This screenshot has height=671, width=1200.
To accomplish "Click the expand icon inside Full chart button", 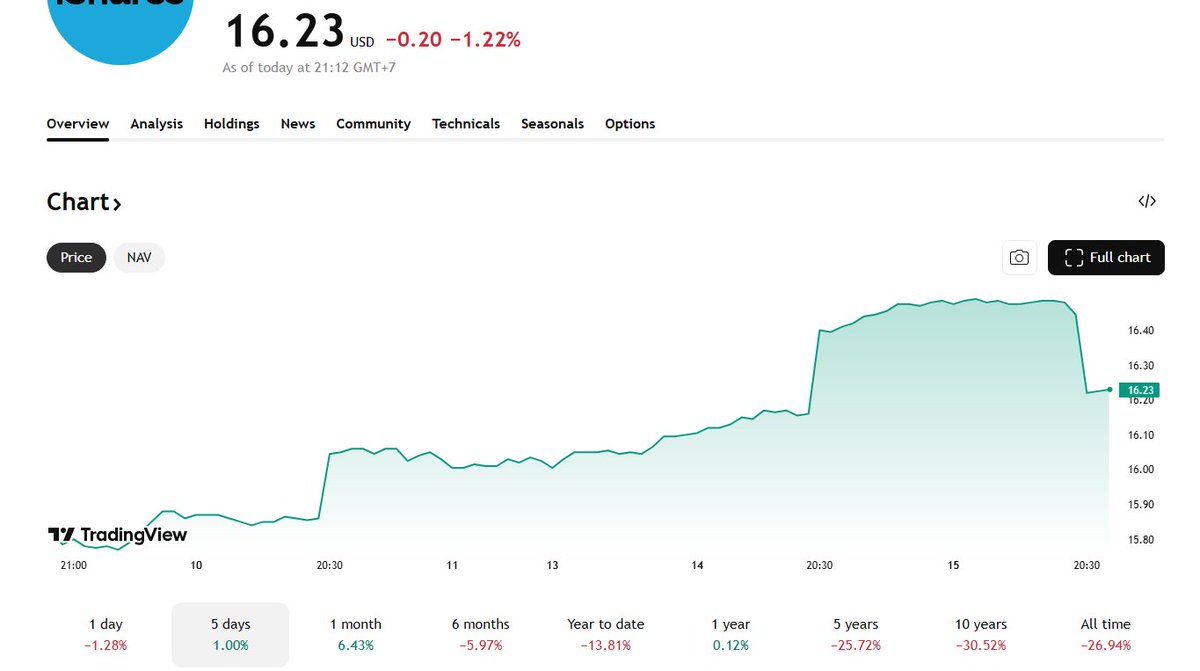I will click(x=1073, y=257).
